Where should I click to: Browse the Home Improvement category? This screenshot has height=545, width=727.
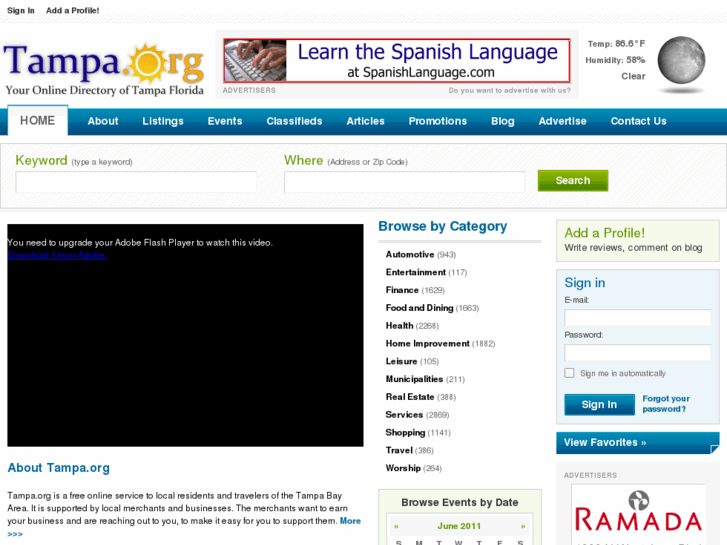[427, 344]
